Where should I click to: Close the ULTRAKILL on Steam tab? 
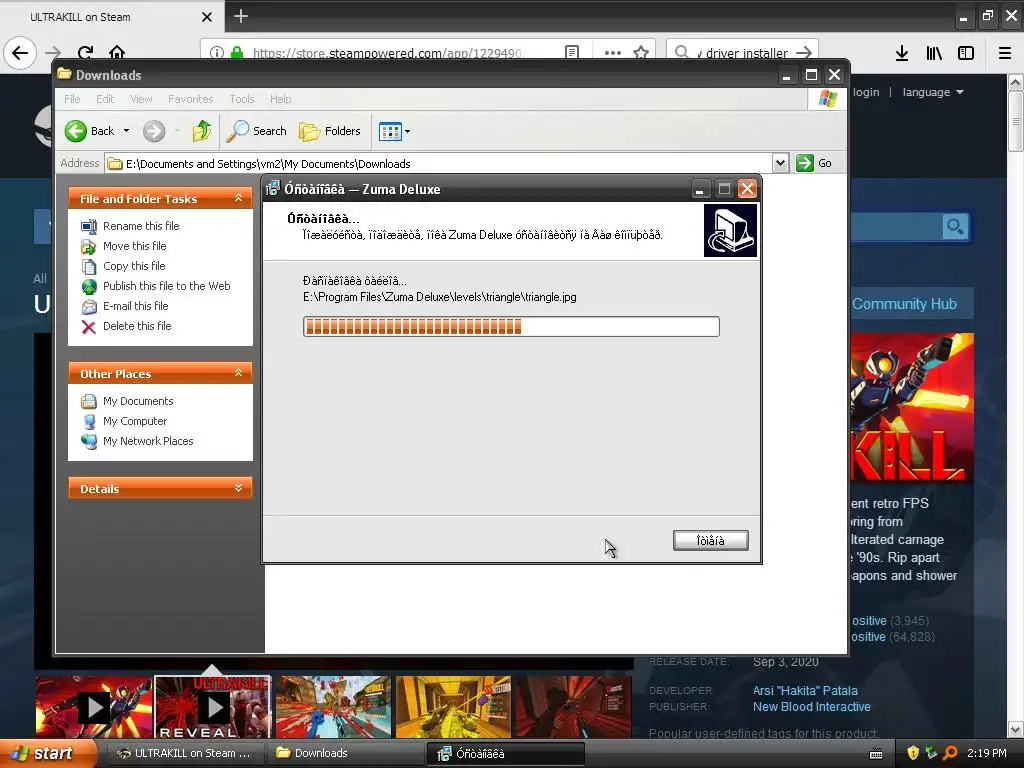pos(206,17)
